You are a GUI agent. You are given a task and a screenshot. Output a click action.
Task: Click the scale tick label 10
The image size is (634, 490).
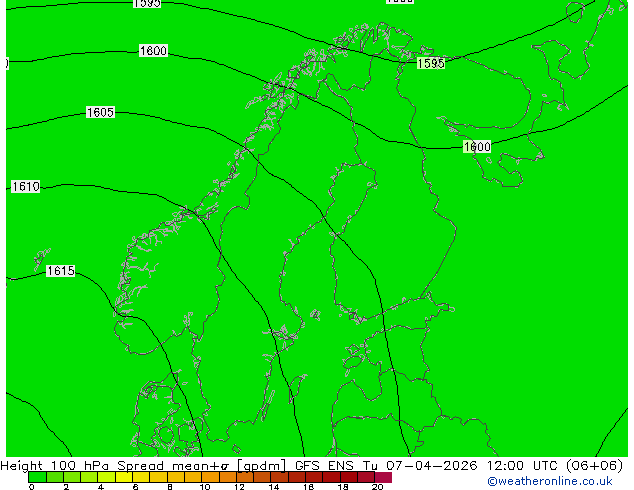(205, 487)
